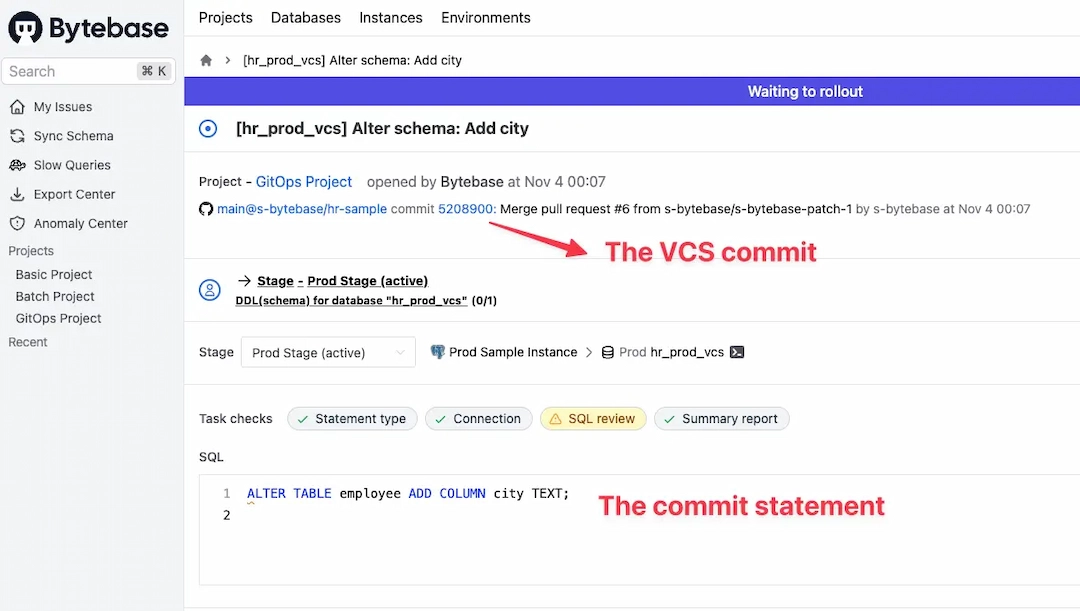Open the Stage dropdown selector
The width and height of the screenshot is (1080, 611).
[x=328, y=352]
